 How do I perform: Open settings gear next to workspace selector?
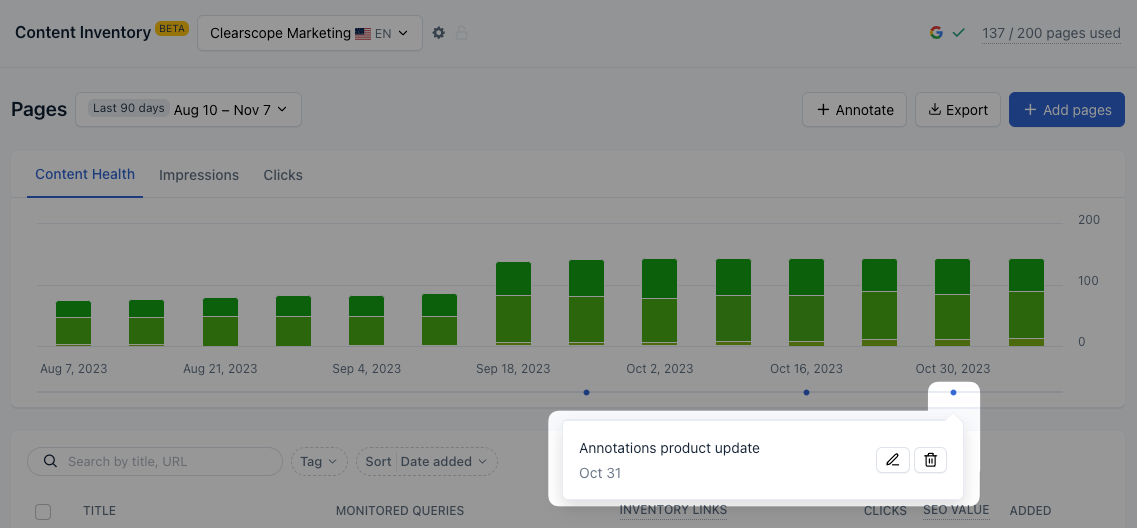pyautogui.click(x=438, y=33)
